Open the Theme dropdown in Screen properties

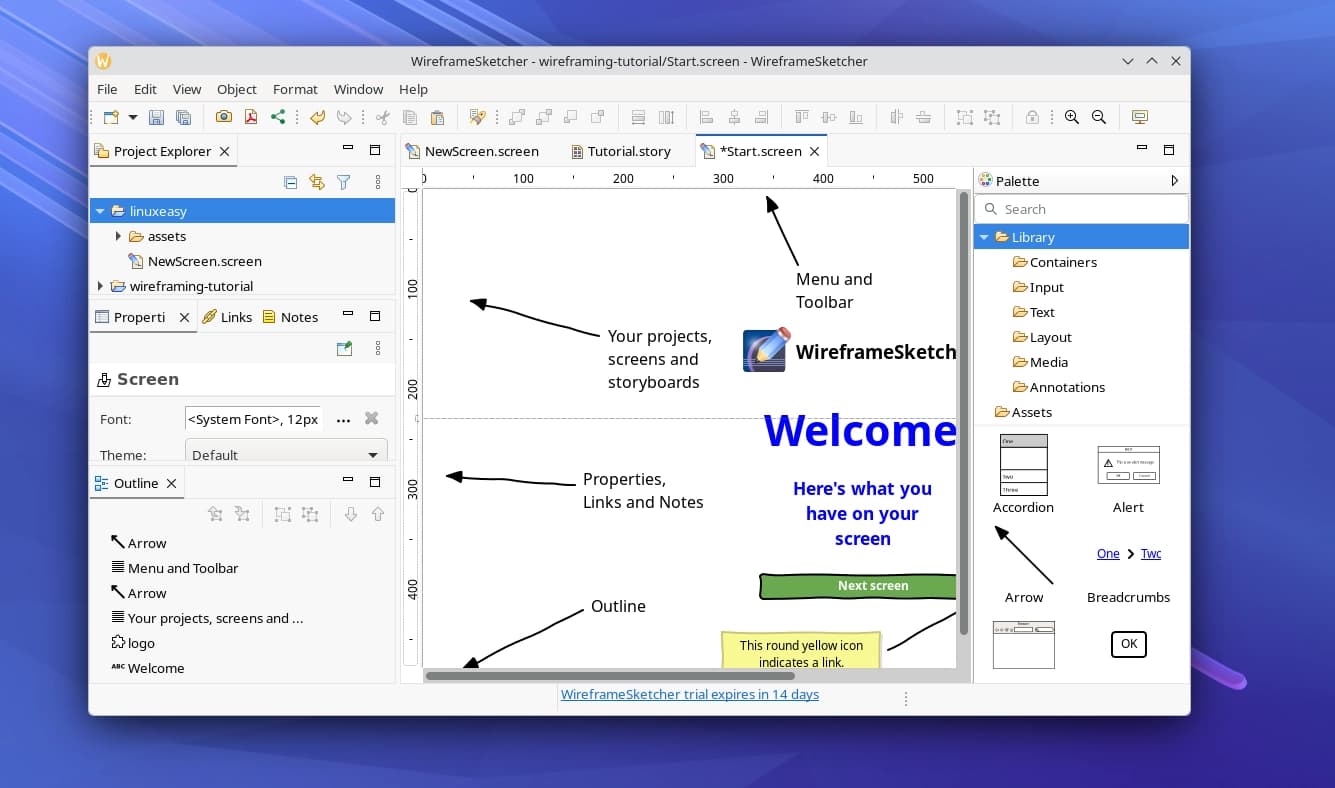click(x=371, y=455)
